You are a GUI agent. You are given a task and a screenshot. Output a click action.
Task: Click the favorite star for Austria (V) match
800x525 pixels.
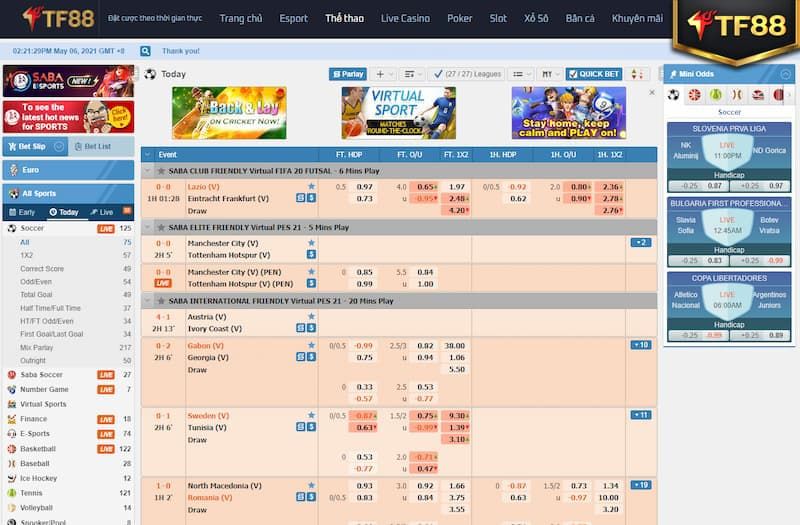click(311, 316)
